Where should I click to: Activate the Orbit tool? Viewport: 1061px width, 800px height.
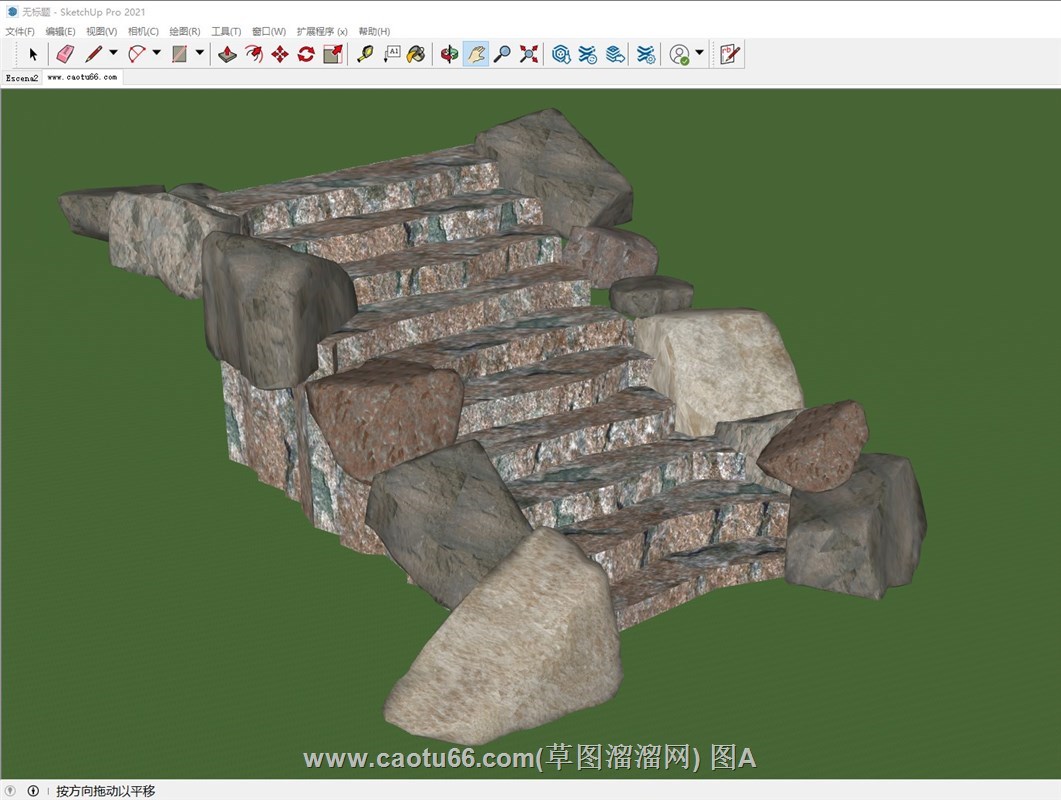(x=449, y=54)
